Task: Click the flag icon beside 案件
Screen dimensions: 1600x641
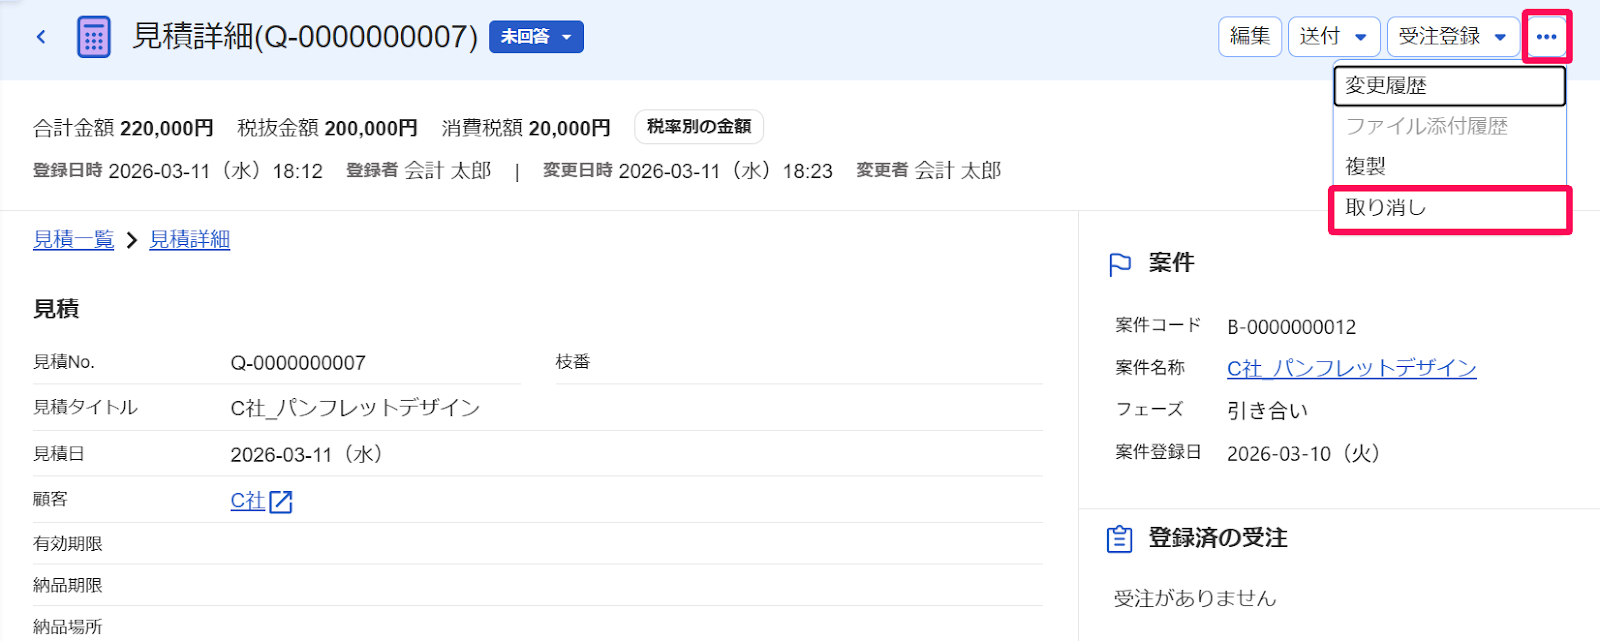Action: pos(1120,264)
